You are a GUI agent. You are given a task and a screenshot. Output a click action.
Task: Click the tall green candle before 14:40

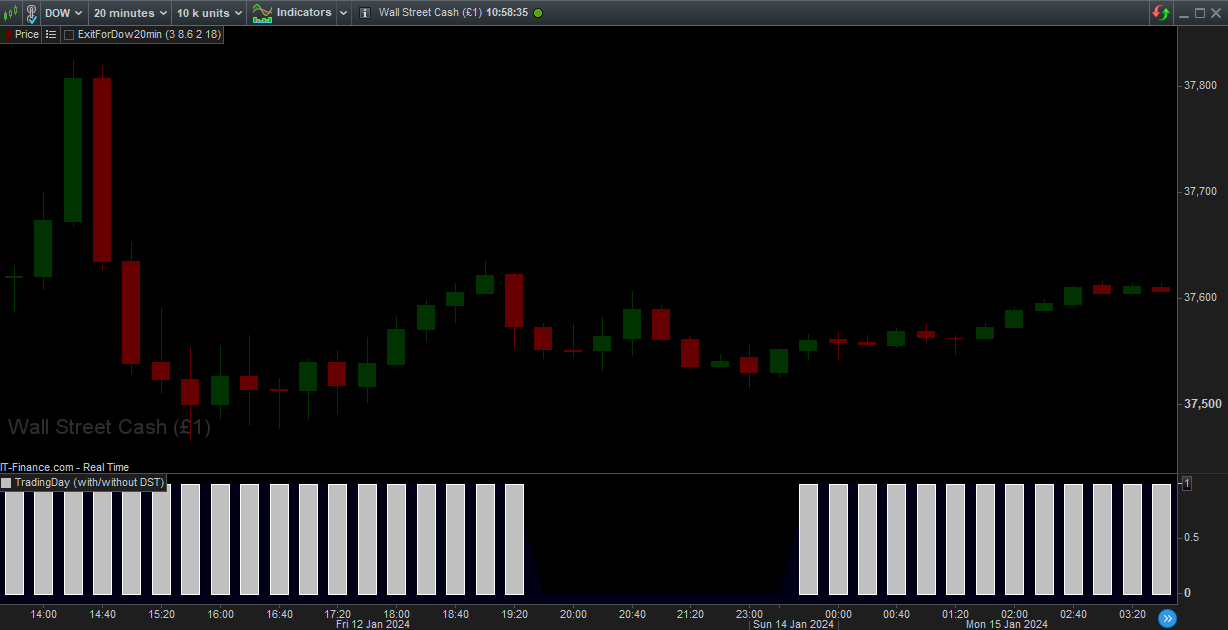[73, 150]
